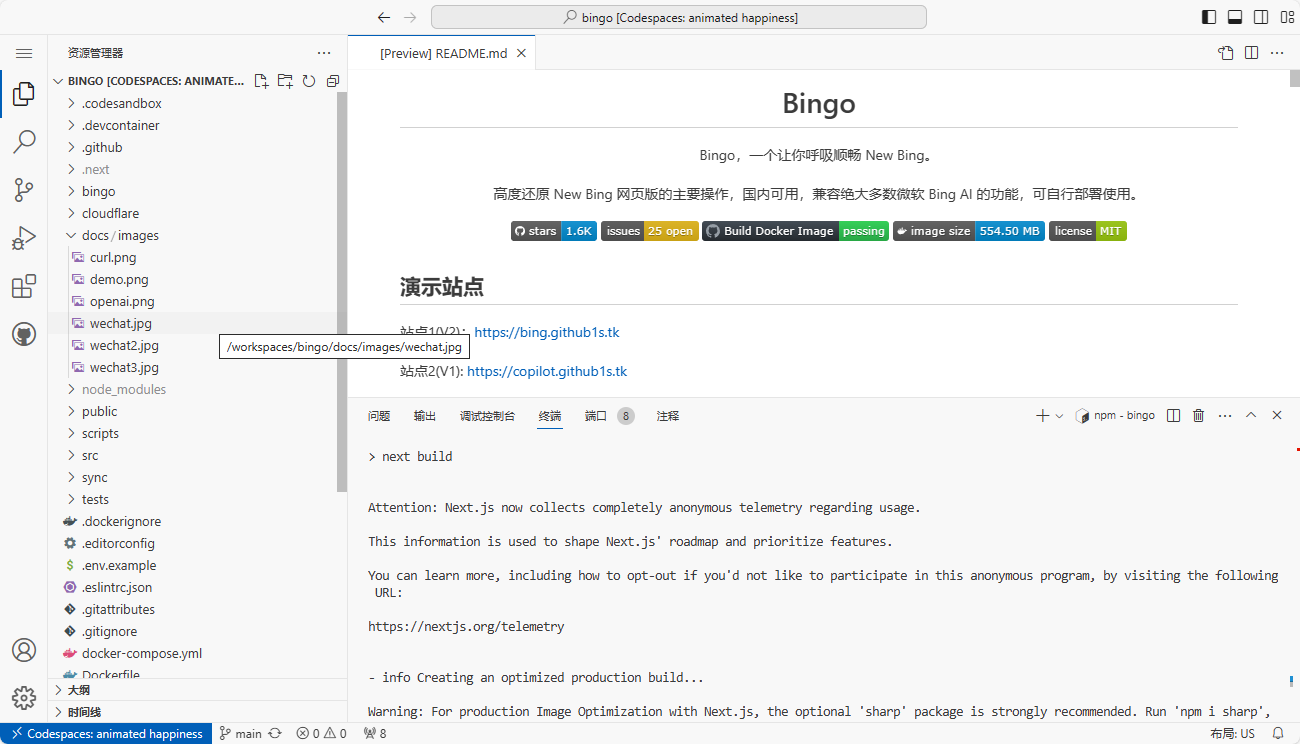Open the Accounts menu icon
1300x744 pixels.
(x=24, y=649)
